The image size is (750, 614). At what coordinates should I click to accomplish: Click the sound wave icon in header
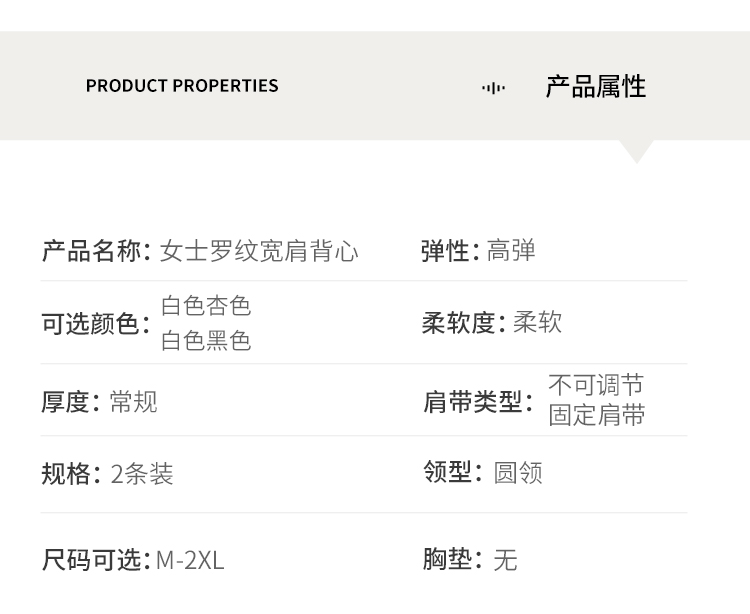point(493,87)
